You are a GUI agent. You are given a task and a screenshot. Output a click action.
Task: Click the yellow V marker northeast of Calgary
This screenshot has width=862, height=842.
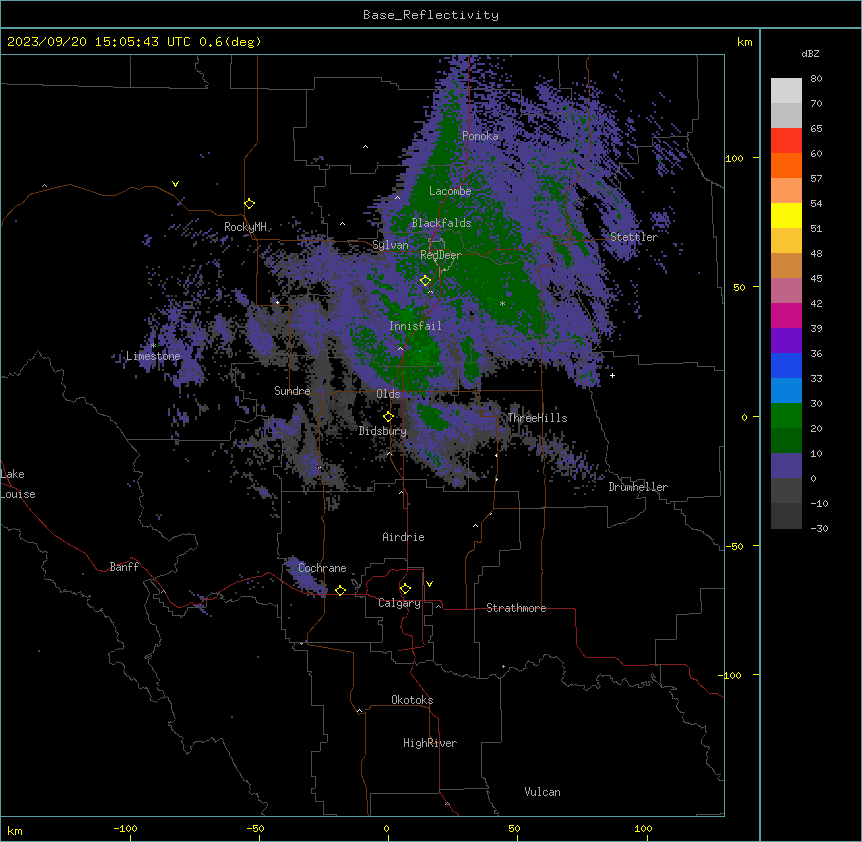429,584
